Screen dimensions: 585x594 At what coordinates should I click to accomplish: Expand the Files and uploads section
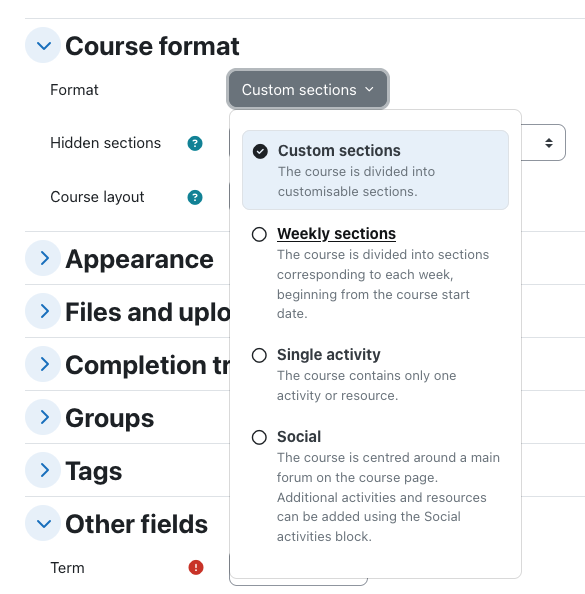coord(43,311)
